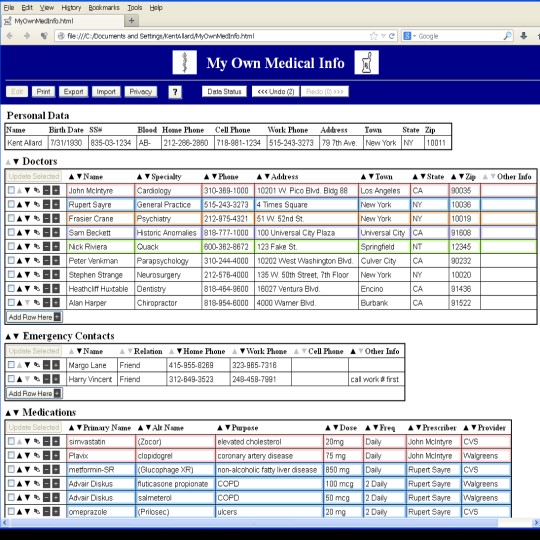Click the copy icon in Nick Riviera row
The image size is (540, 540).
37,247
